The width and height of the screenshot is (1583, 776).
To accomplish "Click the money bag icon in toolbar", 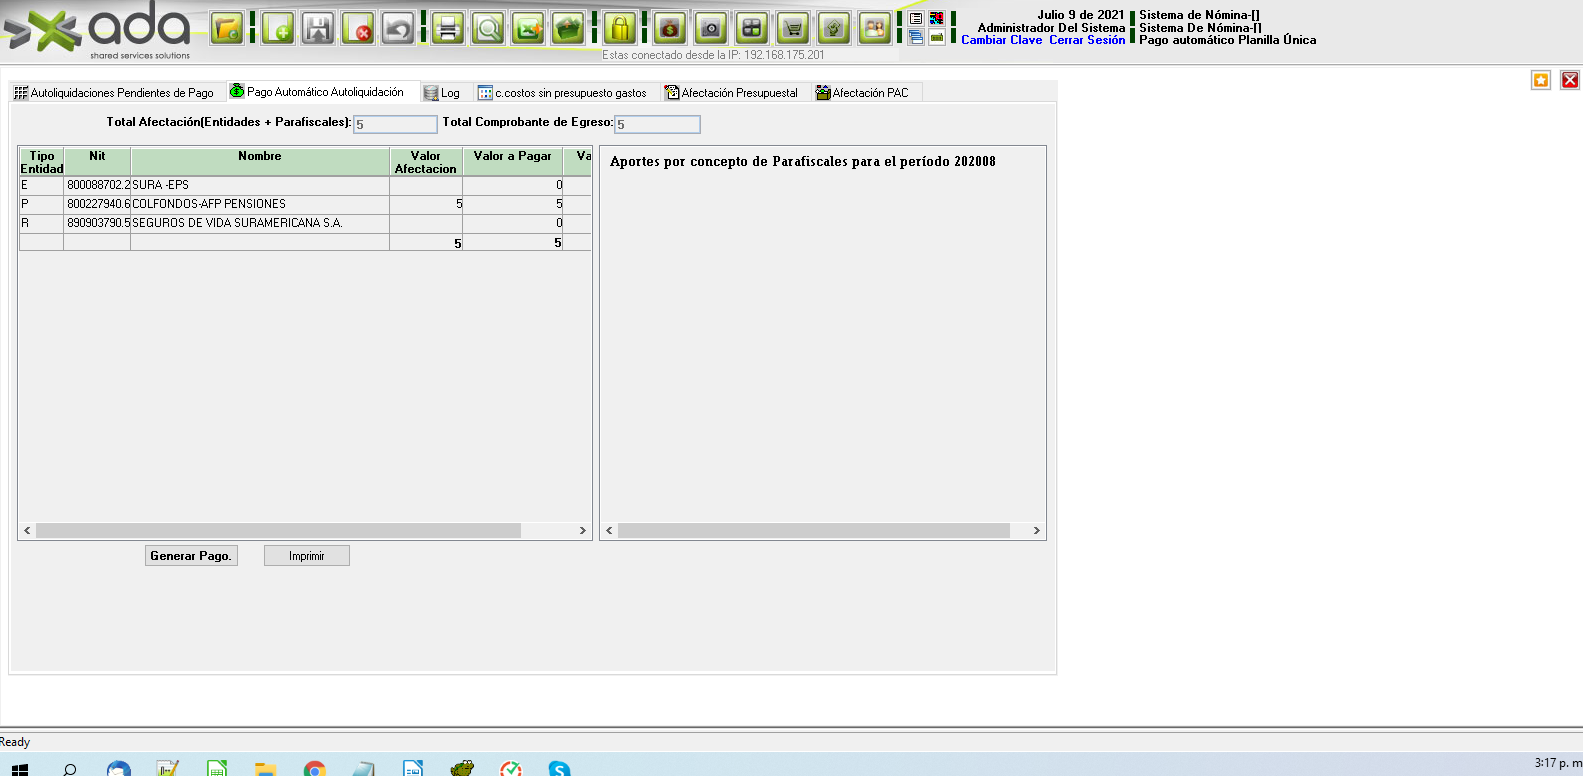I will click(670, 28).
